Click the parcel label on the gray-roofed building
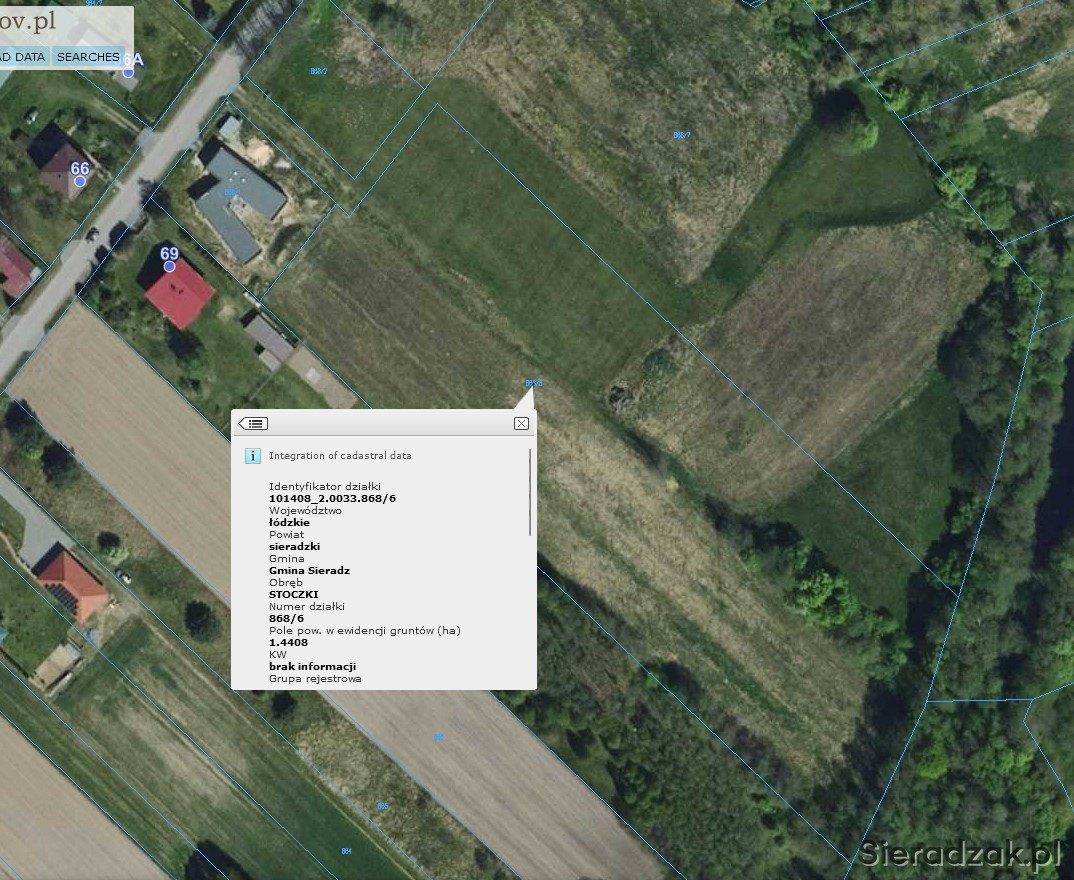The image size is (1074, 880). pos(231,193)
